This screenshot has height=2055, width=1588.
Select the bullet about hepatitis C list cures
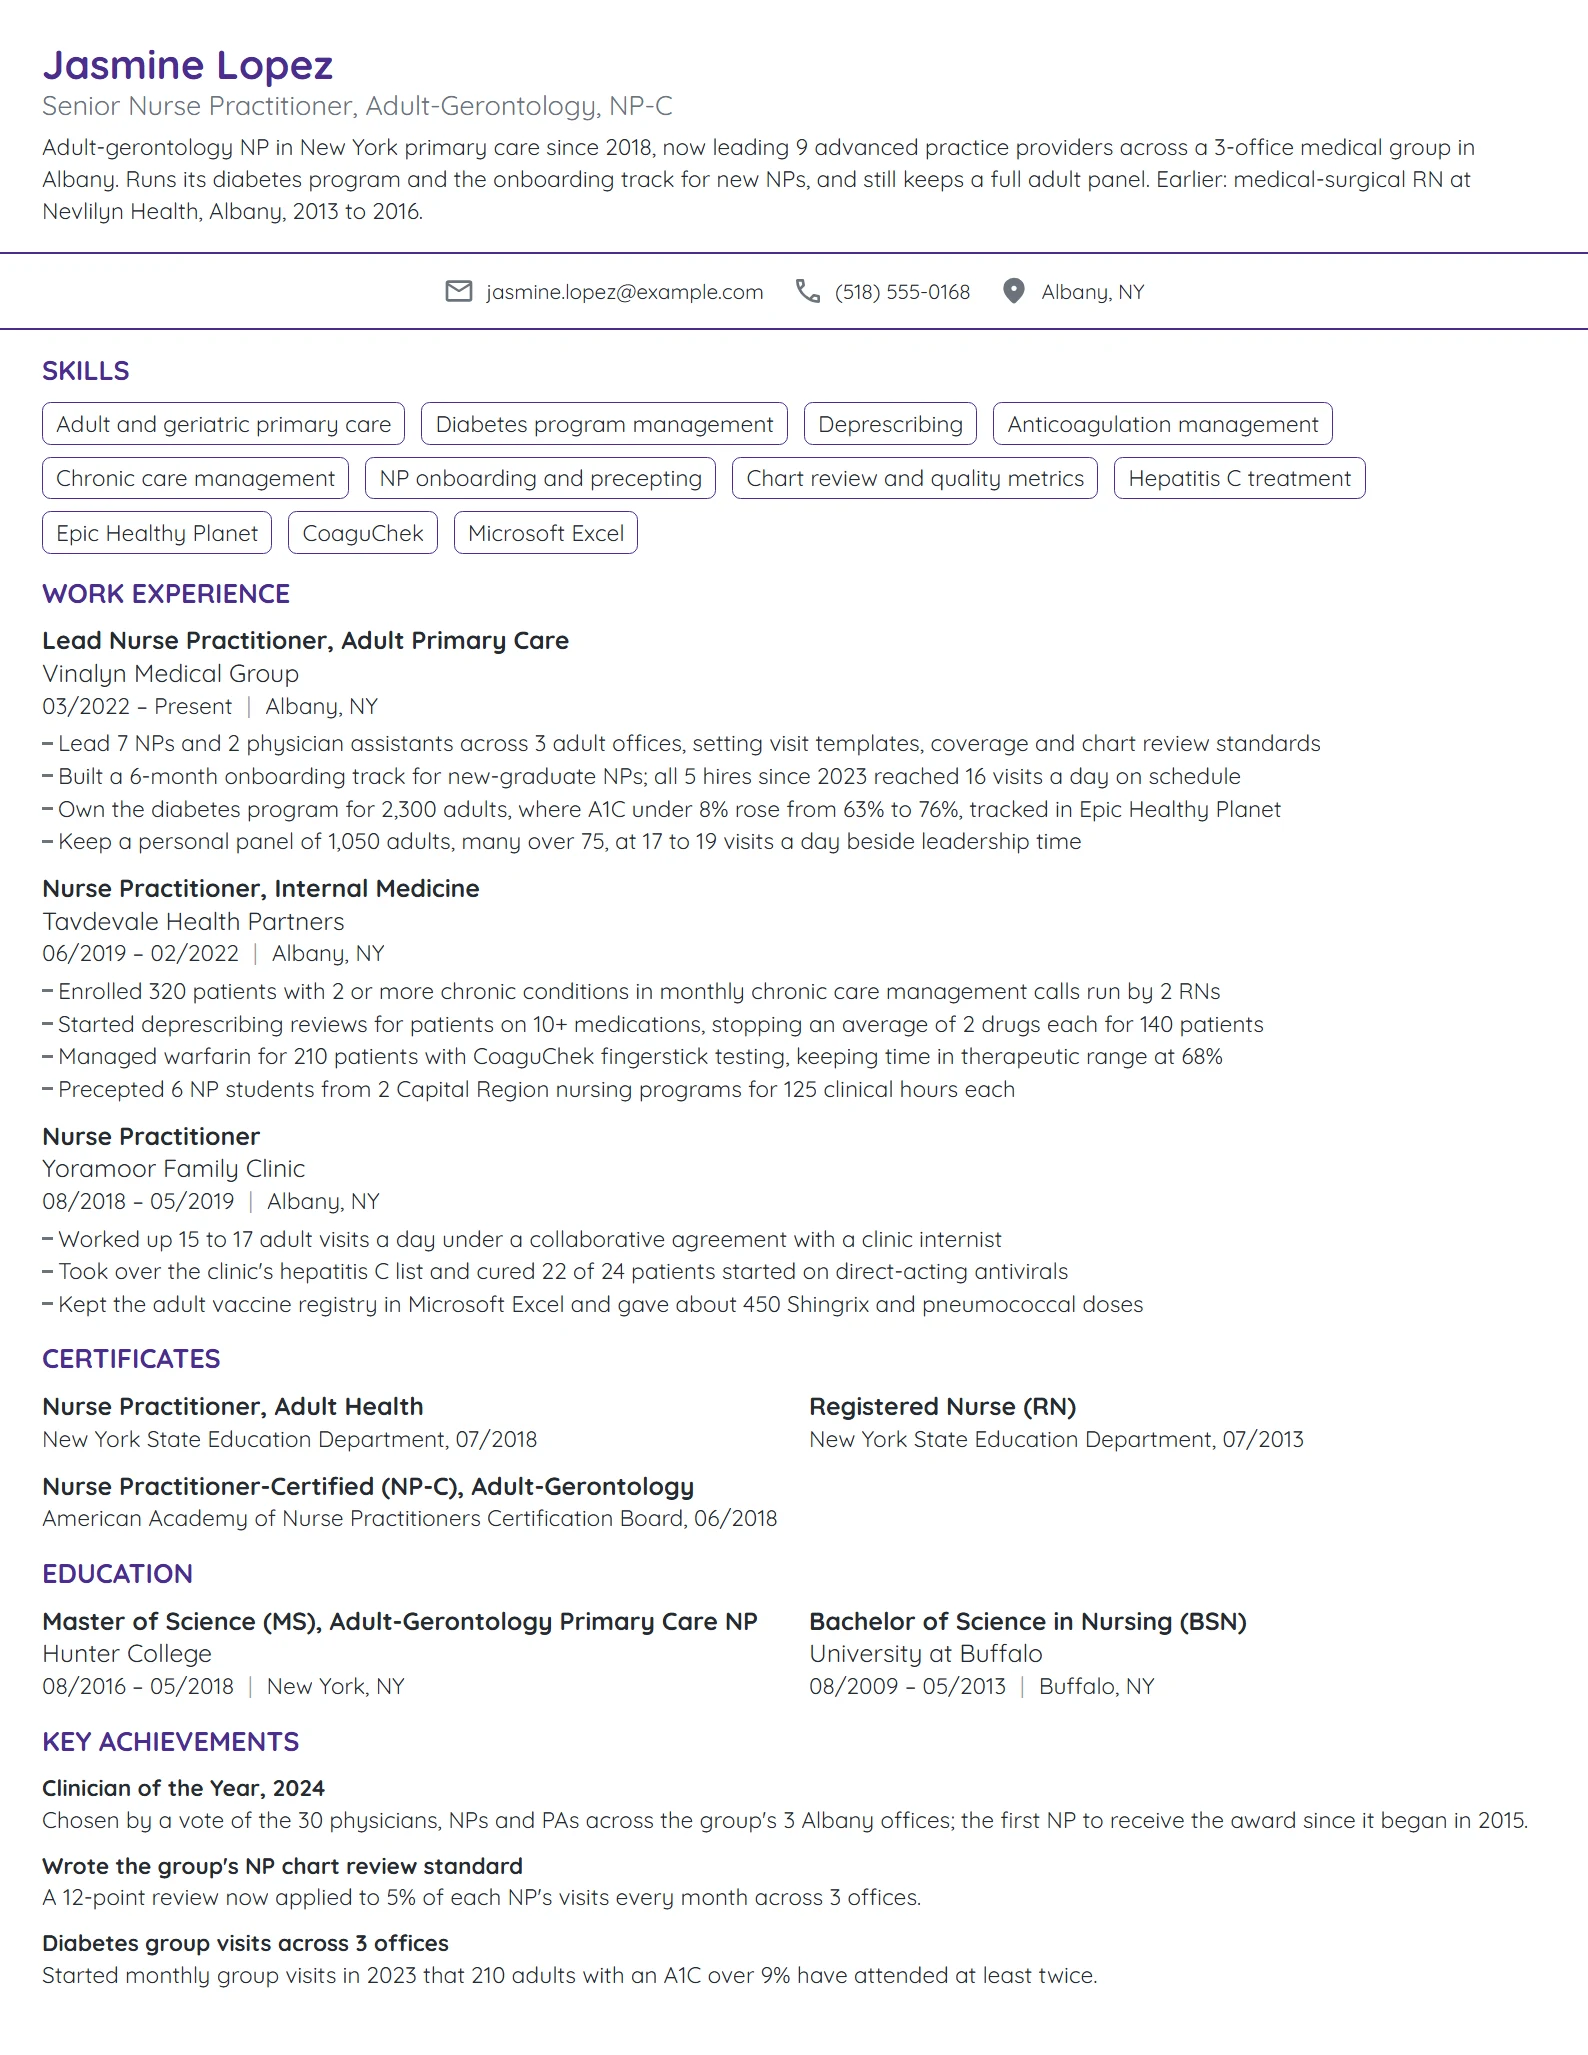point(555,1272)
